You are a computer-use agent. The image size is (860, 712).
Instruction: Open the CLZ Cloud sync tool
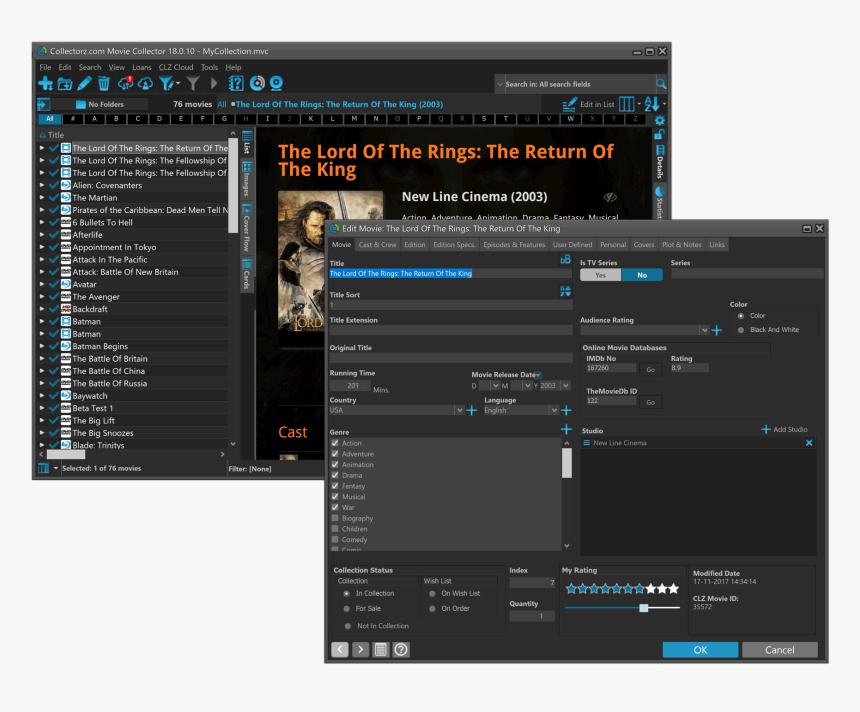click(x=126, y=83)
